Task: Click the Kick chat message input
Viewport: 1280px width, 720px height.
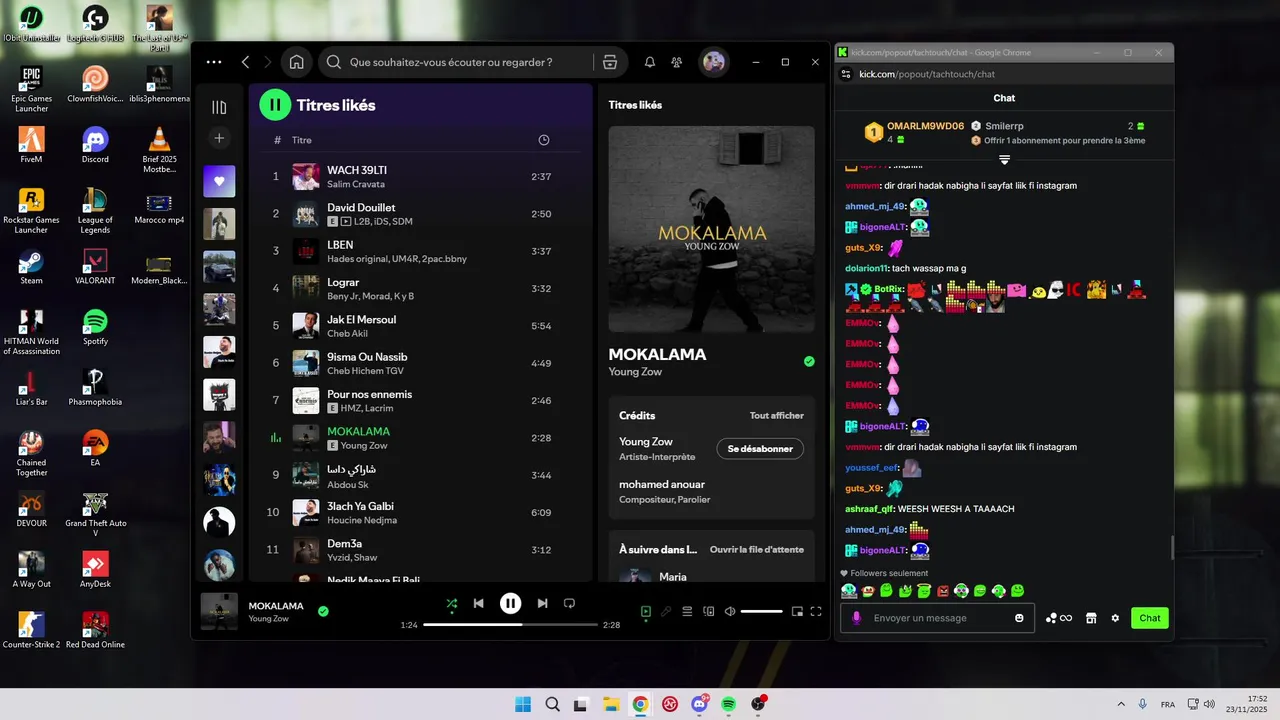Action: pos(937,618)
